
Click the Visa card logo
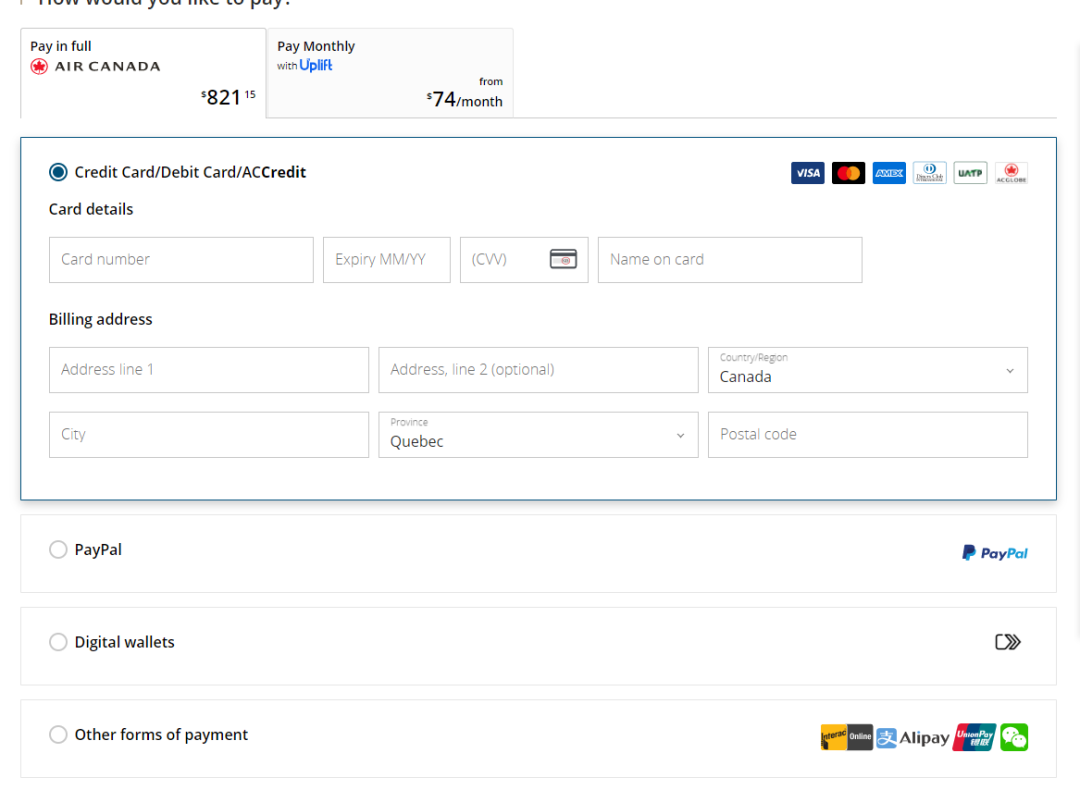tap(807, 173)
